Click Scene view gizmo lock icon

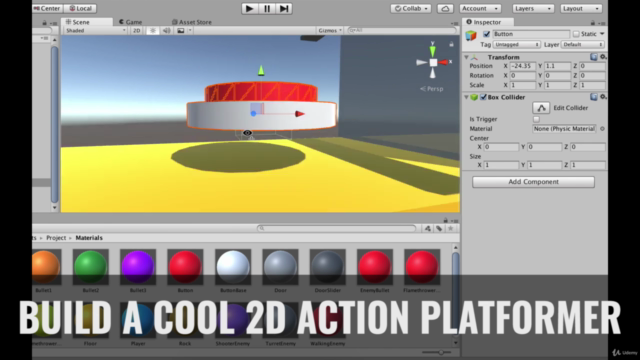coord(451,44)
